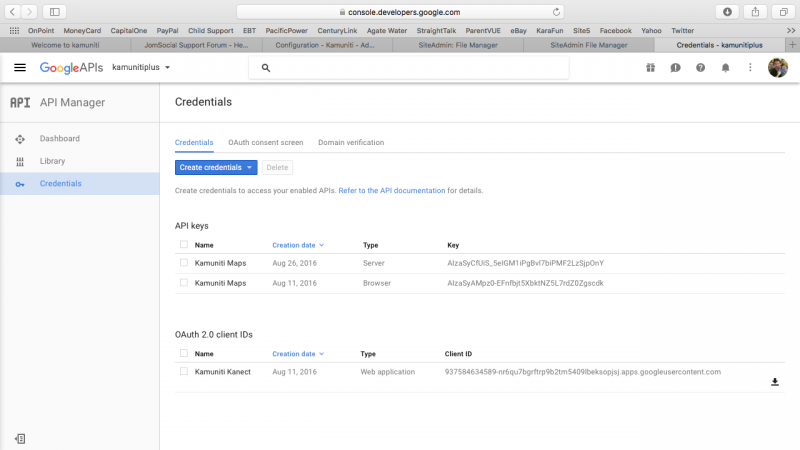The image size is (800, 450).
Task: Switch to Configuration - Kamuniti tab
Action: (x=327, y=45)
